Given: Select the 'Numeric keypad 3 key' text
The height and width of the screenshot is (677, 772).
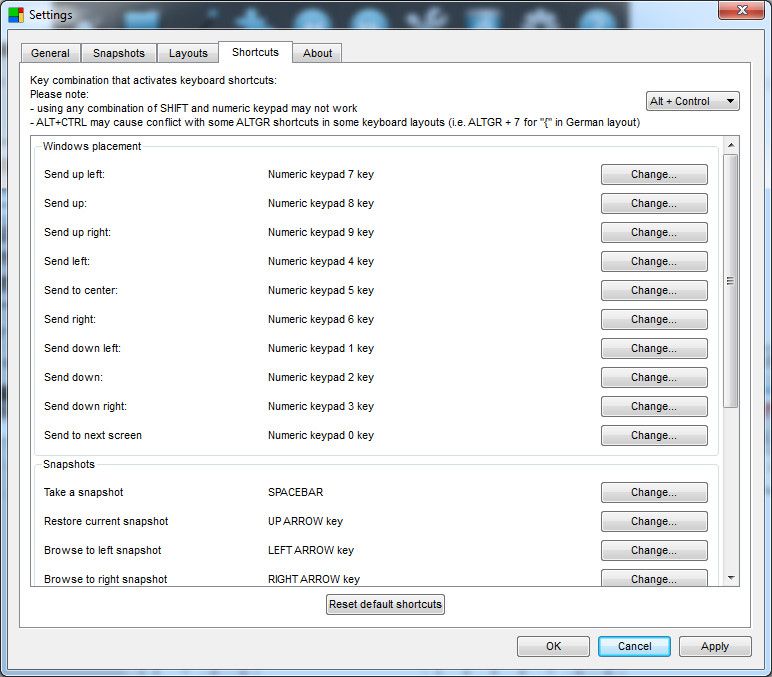Looking at the screenshot, I should click(321, 407).
